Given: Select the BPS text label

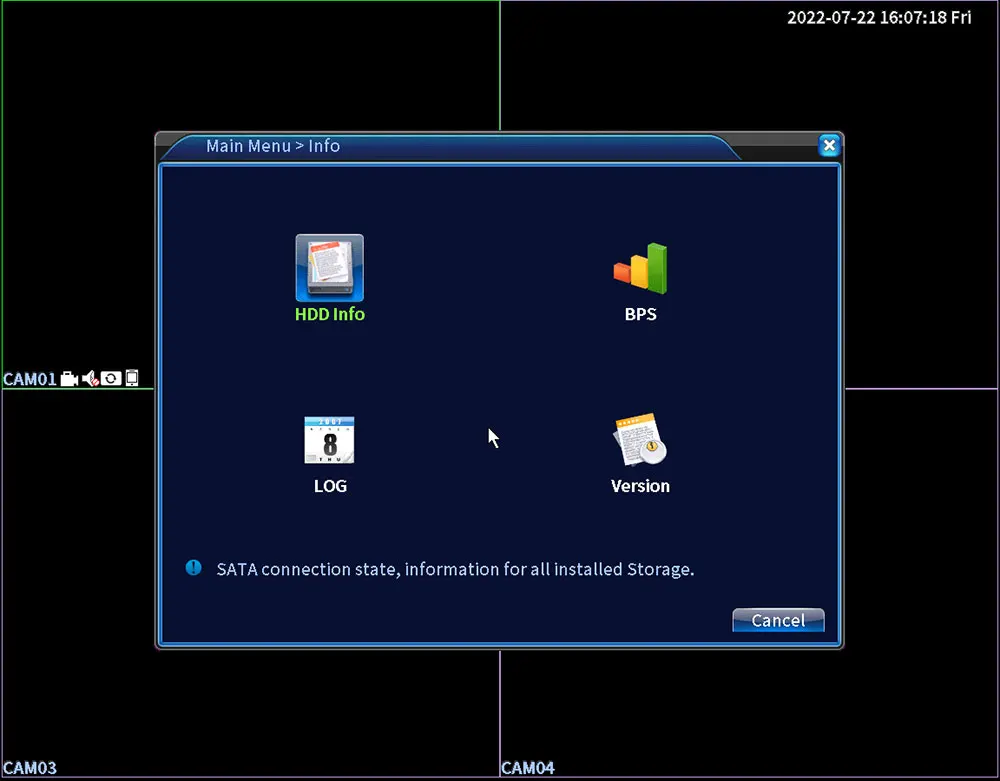Looking at the screenshot, I should 640,314.
